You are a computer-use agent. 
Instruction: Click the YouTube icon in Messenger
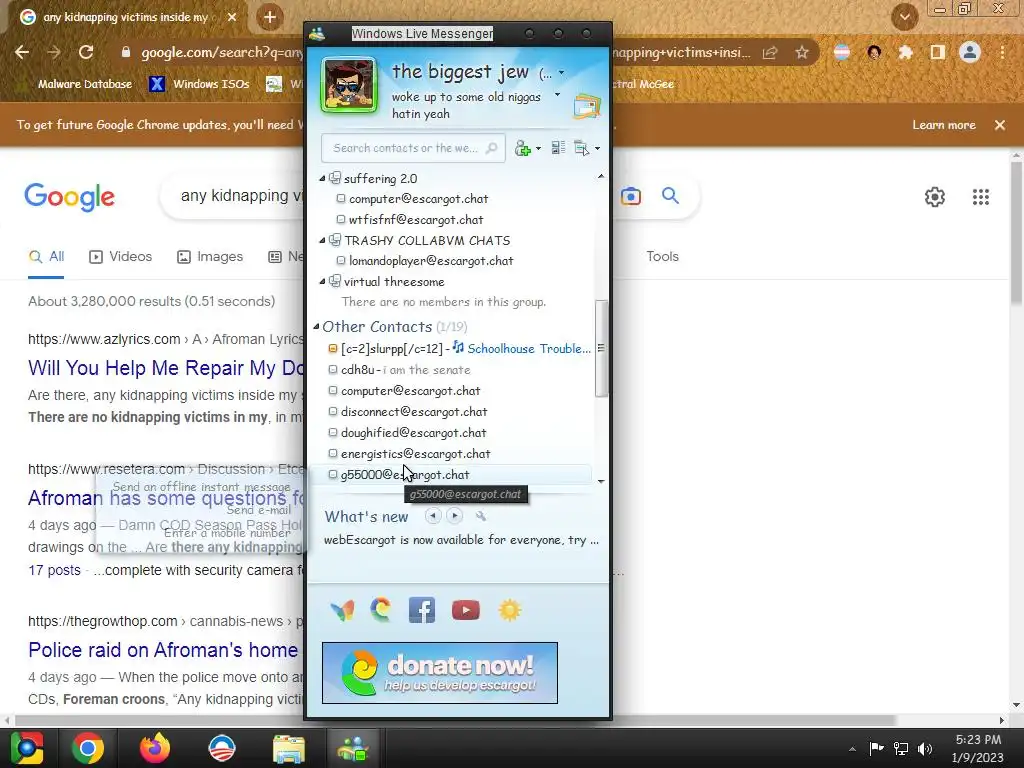pos(466,610)
